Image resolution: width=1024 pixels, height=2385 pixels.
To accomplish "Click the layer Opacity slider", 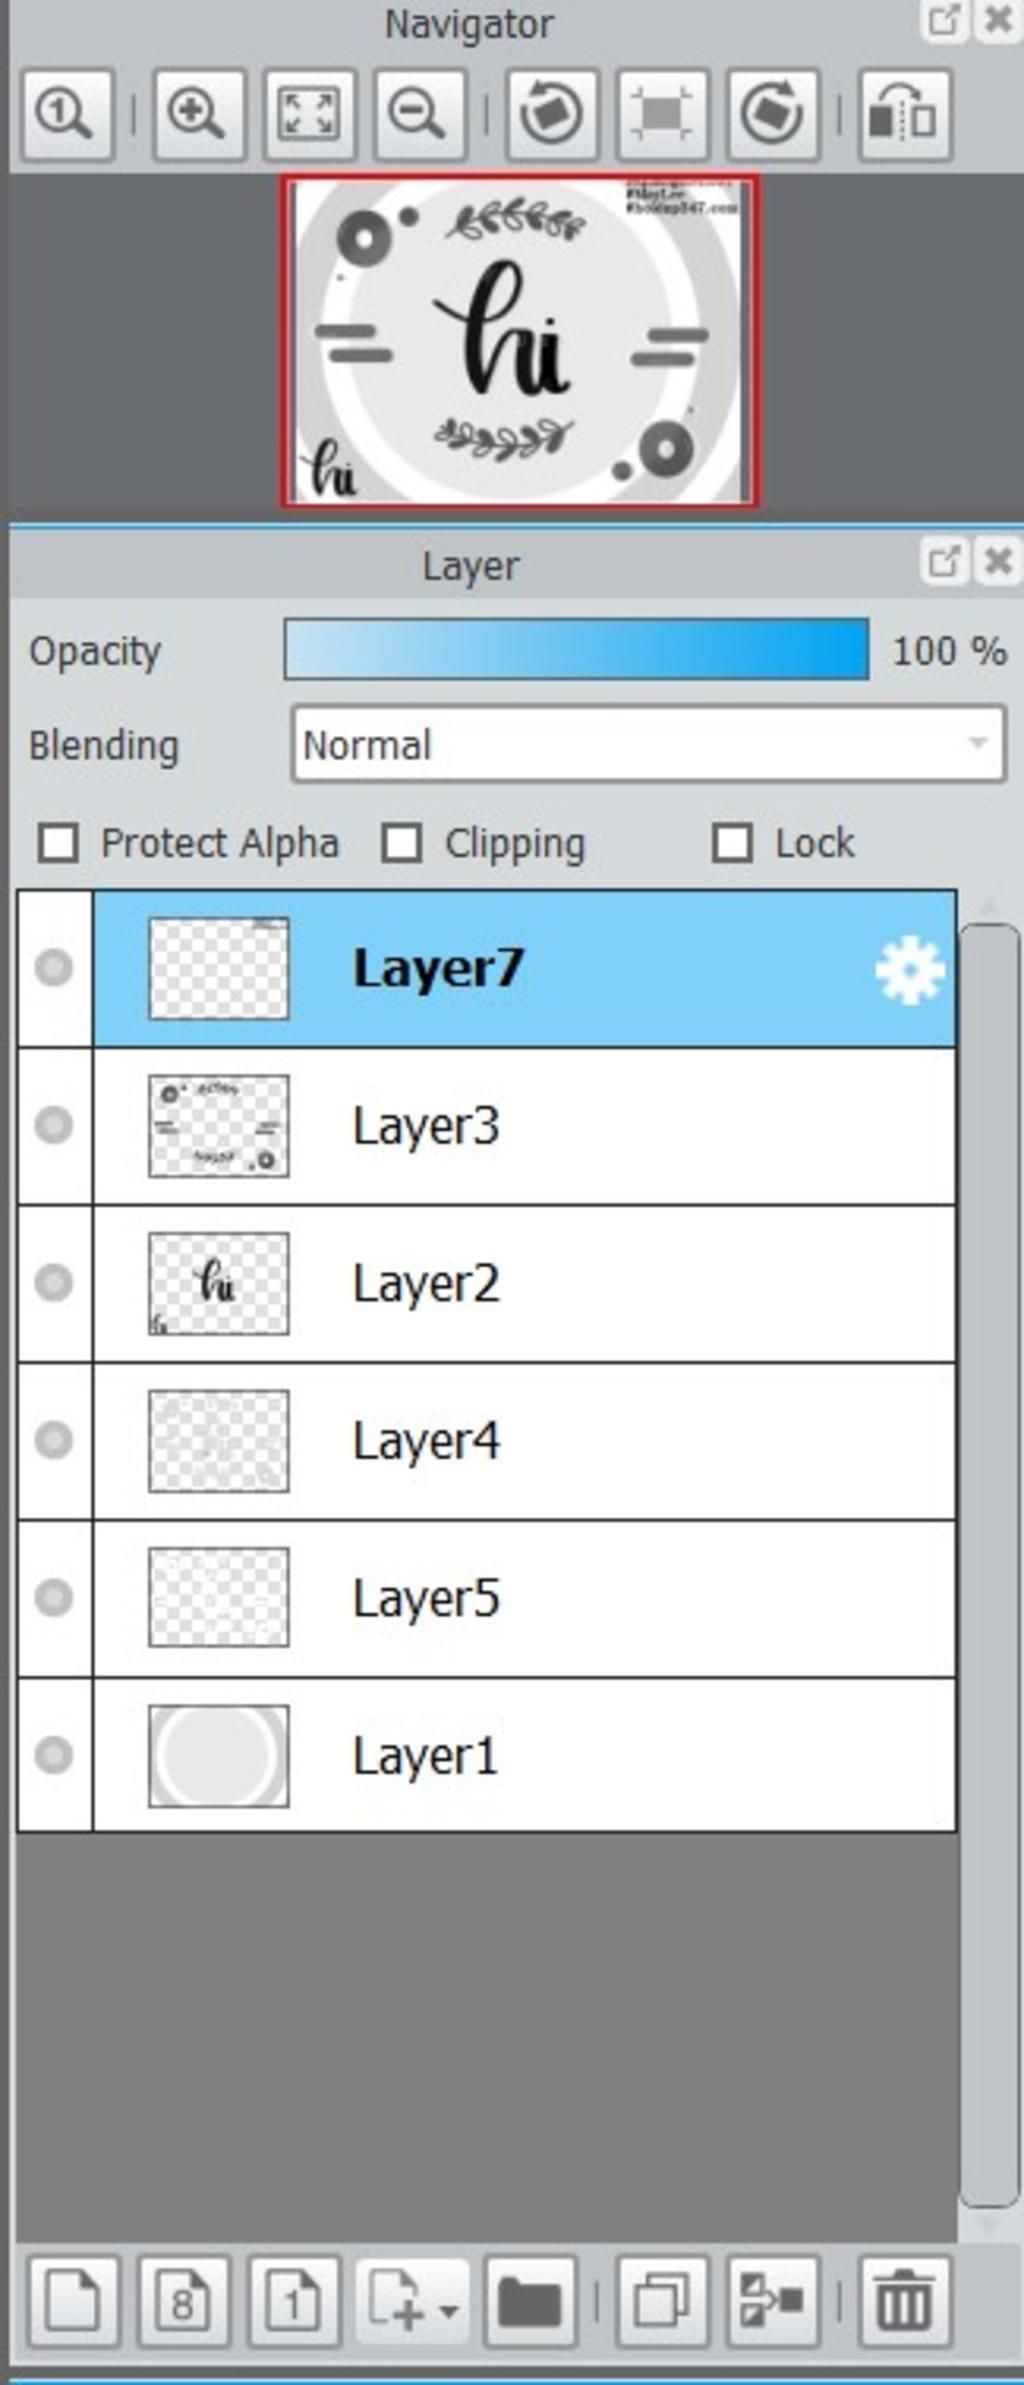I will [576, 650].
